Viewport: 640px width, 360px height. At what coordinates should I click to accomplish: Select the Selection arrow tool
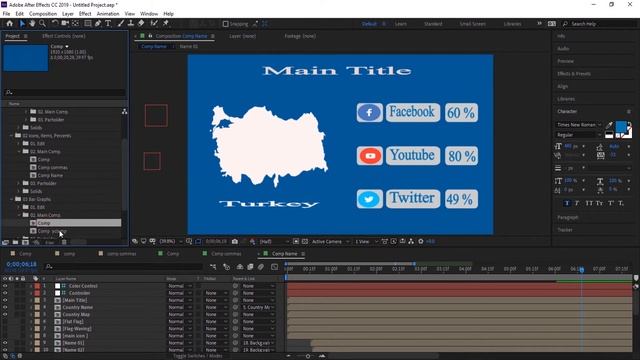point(22,24)
